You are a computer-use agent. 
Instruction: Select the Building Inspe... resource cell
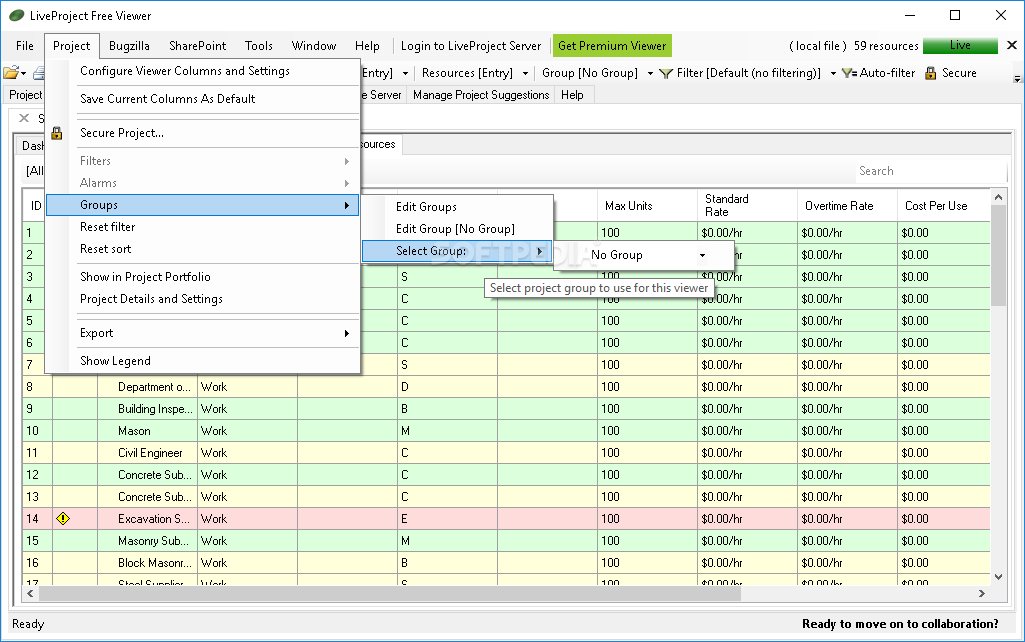click(148, 409)
